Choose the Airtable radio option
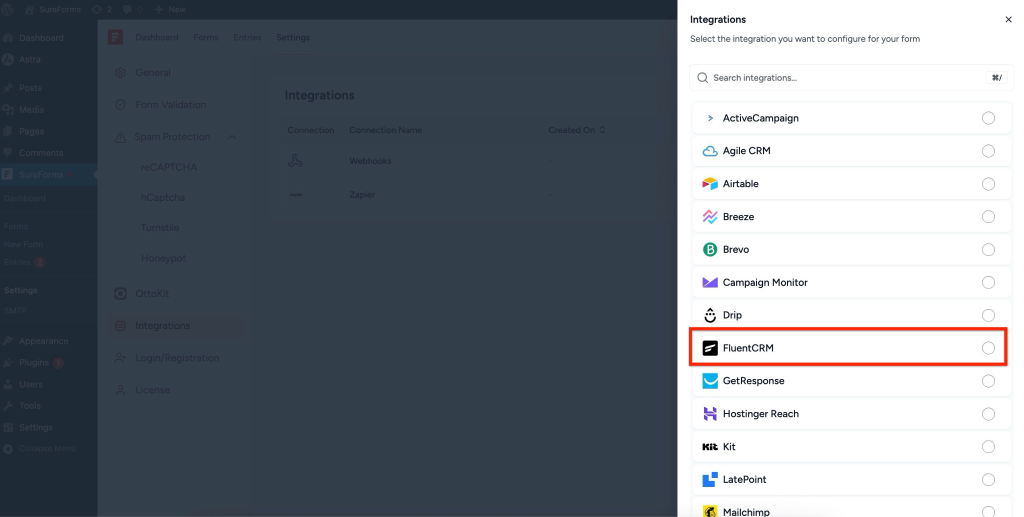Image resolution: width=1024 pixels, height=517 pixels. click(x=988, y=184)
